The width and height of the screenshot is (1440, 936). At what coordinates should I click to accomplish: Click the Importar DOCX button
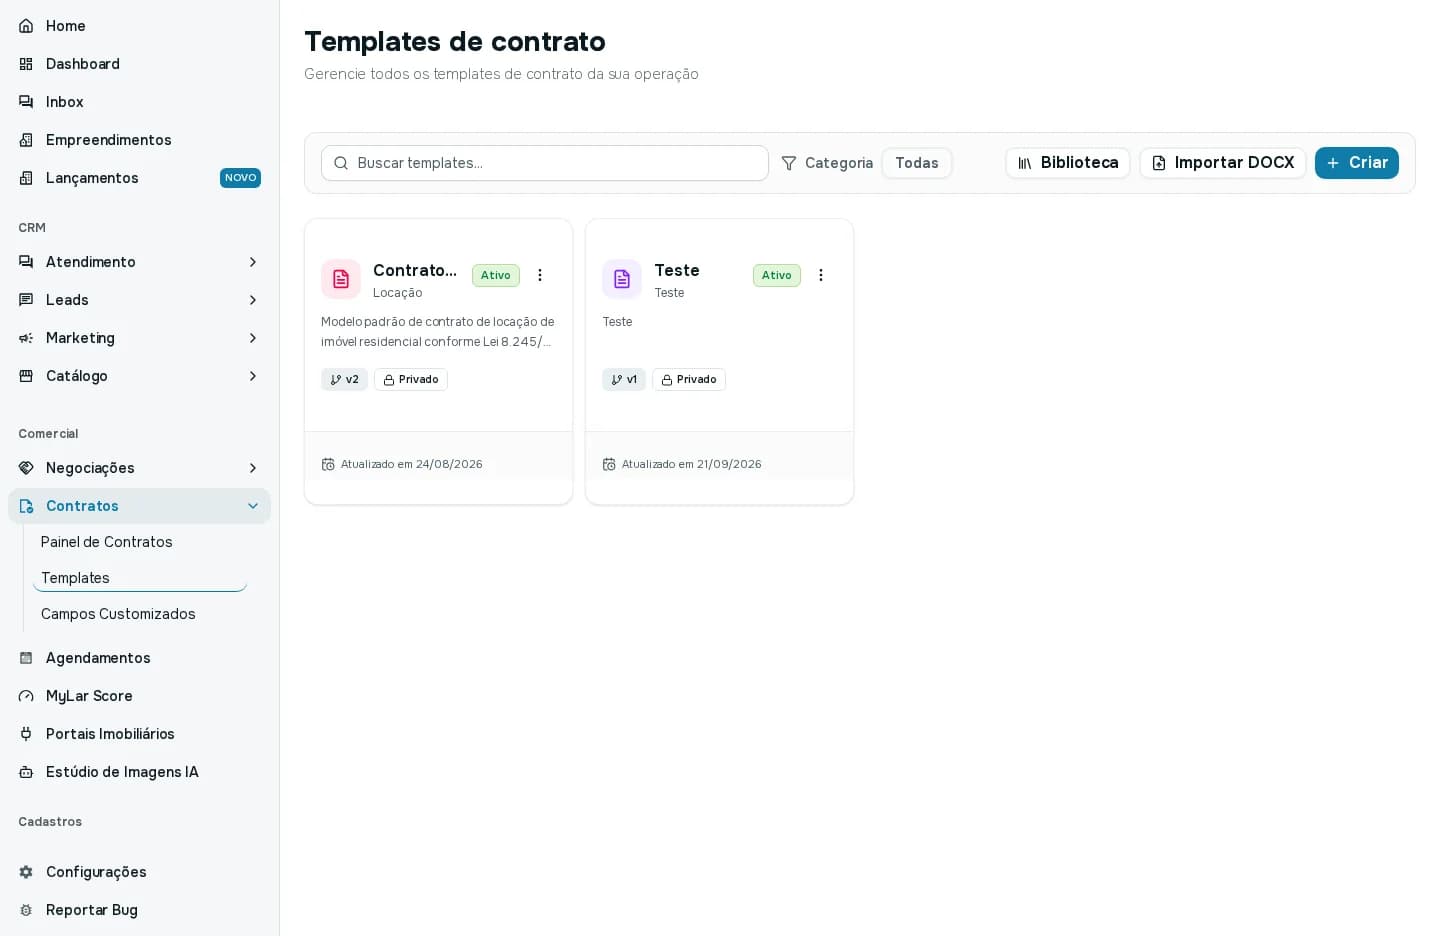(1223, 163)
